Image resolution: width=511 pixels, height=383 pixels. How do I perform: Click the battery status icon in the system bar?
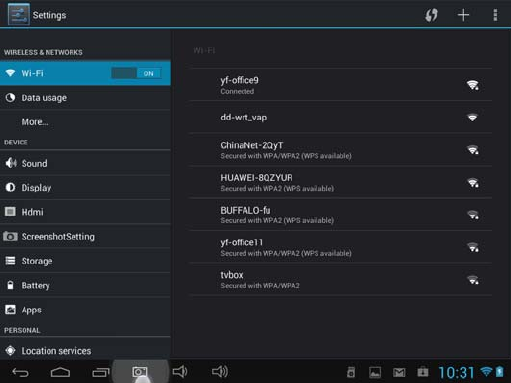pyautogui.click(x=500, y=372)
